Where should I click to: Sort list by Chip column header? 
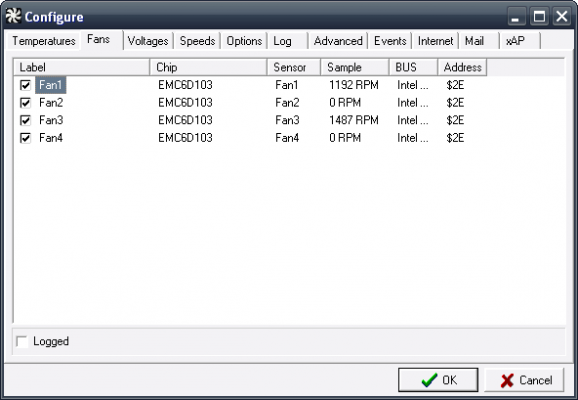point(208,67)
